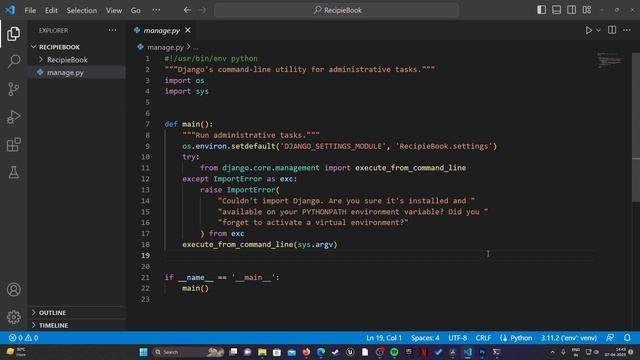Go forward with the right arrow
The height and width of the screenshot is (360, 640).
[x=202, y=10]
